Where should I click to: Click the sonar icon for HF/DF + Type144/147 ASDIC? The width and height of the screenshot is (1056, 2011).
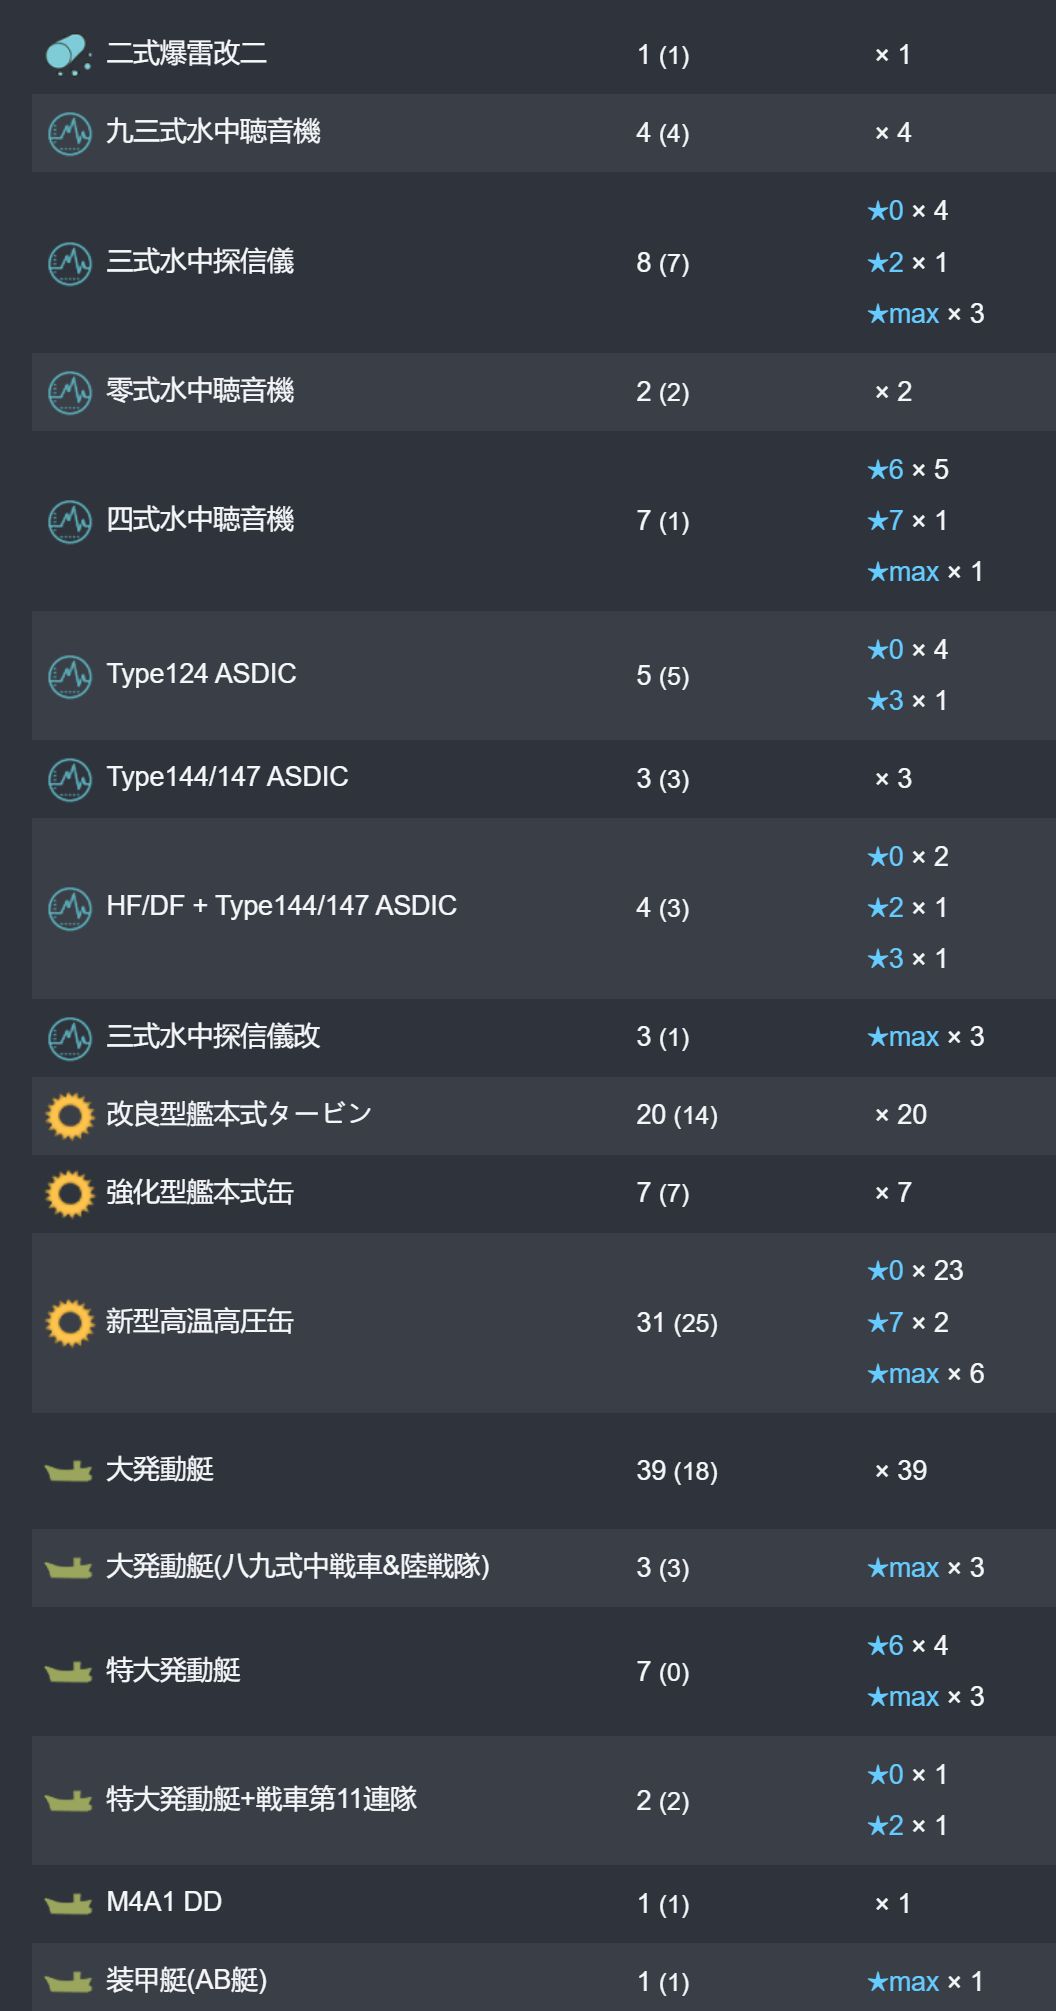tap(70, 908)
